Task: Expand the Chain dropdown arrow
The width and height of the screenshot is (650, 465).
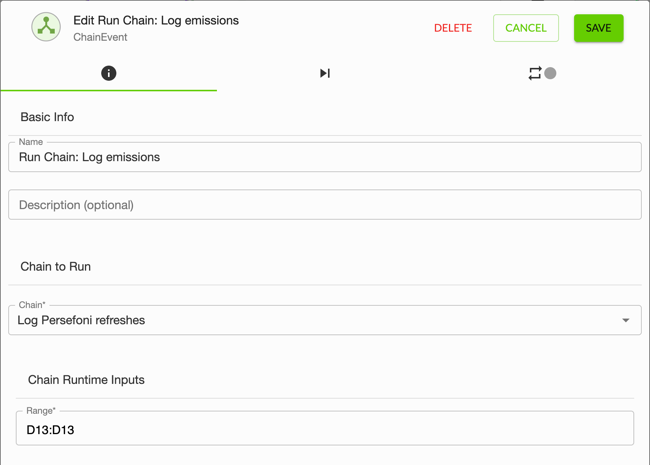Action: pyautogui.click(x=626, y=320)
